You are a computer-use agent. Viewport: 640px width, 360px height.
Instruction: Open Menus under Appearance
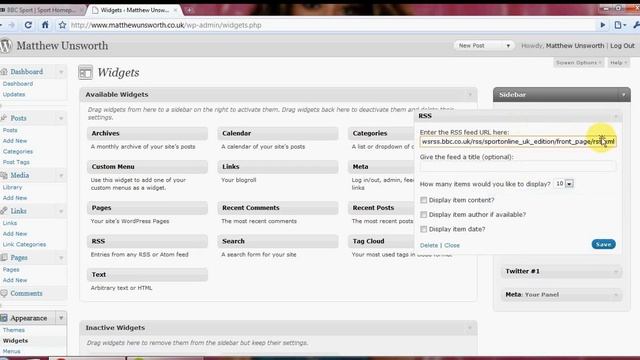(x=11, y=351)
